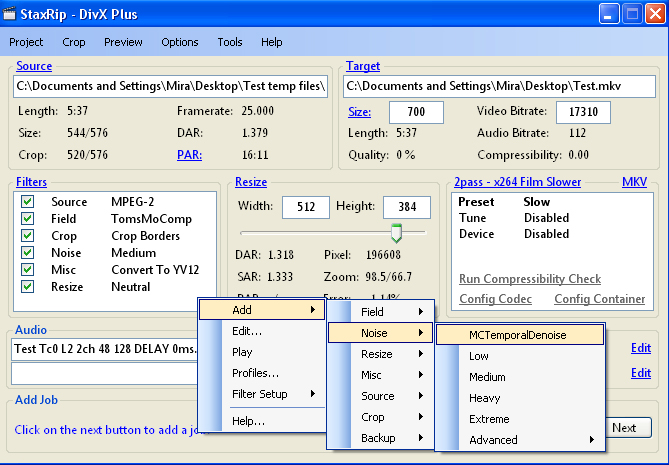Image resolution: width=669 pixels, height=465 pixels.
Task: Click the resize slider thumb
Action: 396,233
